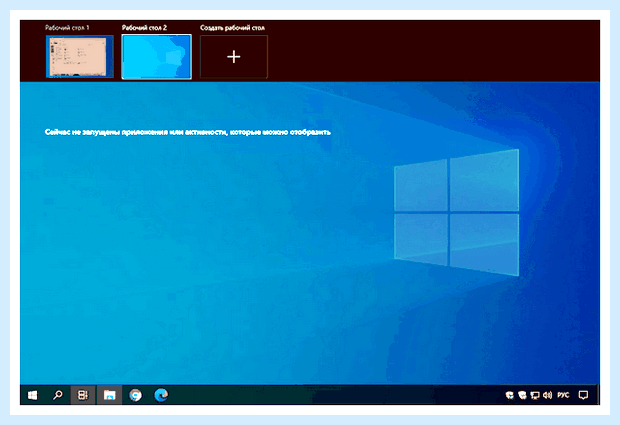Click the Создать рабочий стол label
The width and height of the screenshot is (620, 425).
[232, 28]
